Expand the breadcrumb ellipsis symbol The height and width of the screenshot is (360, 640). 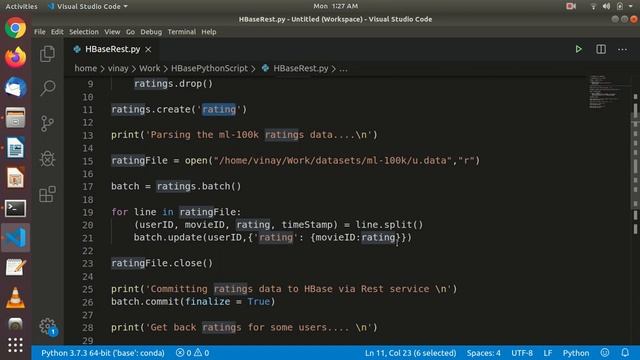[x=343, y=69]
